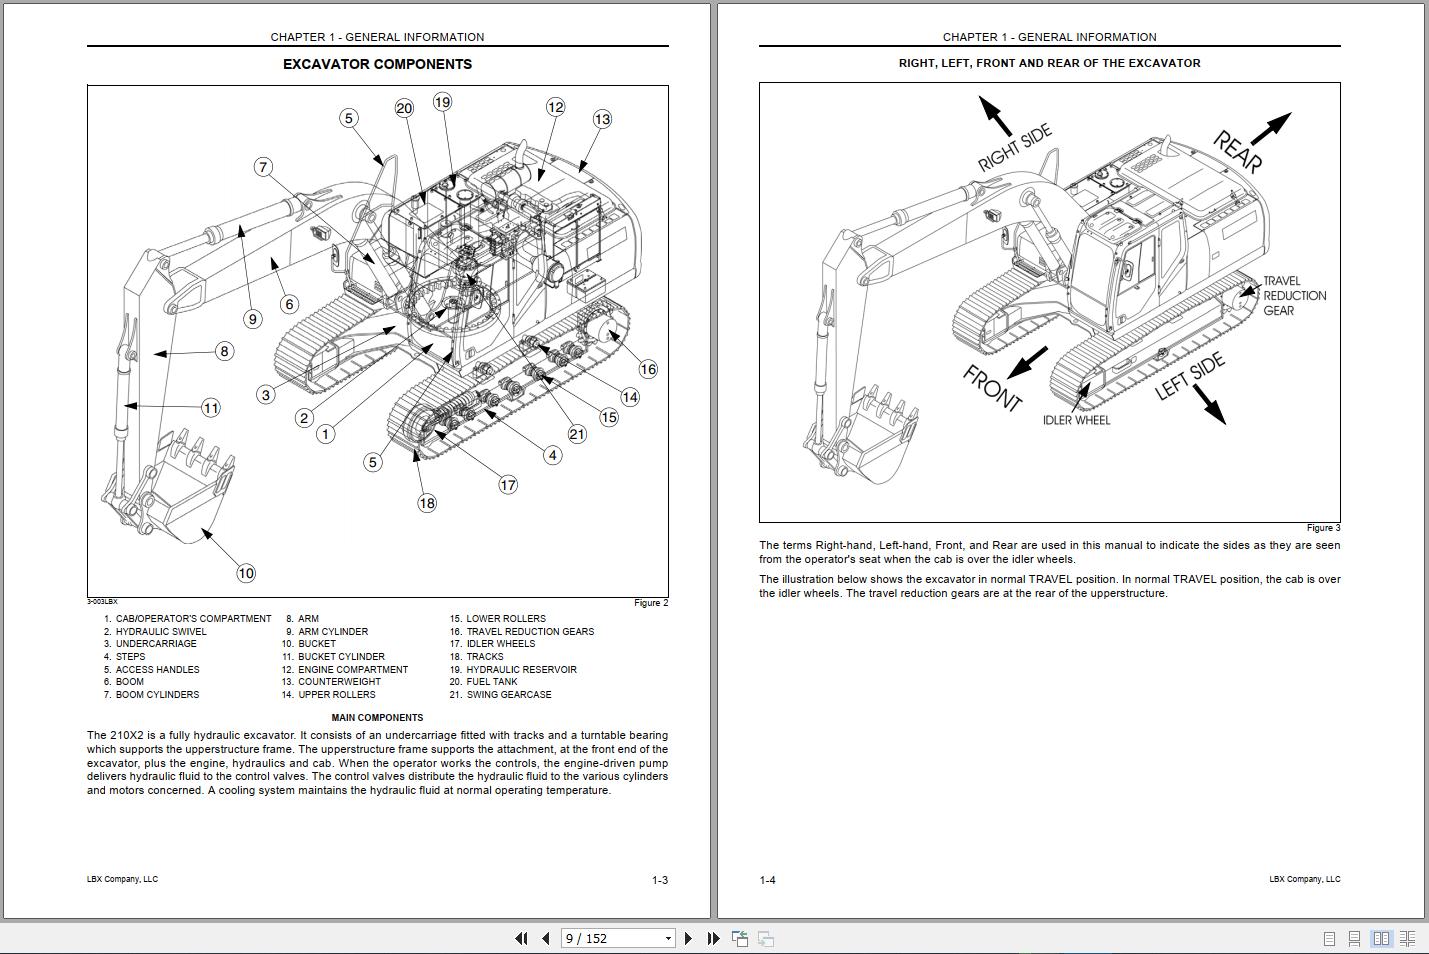
Task: Go to the next page
Action: coord(688,938)
